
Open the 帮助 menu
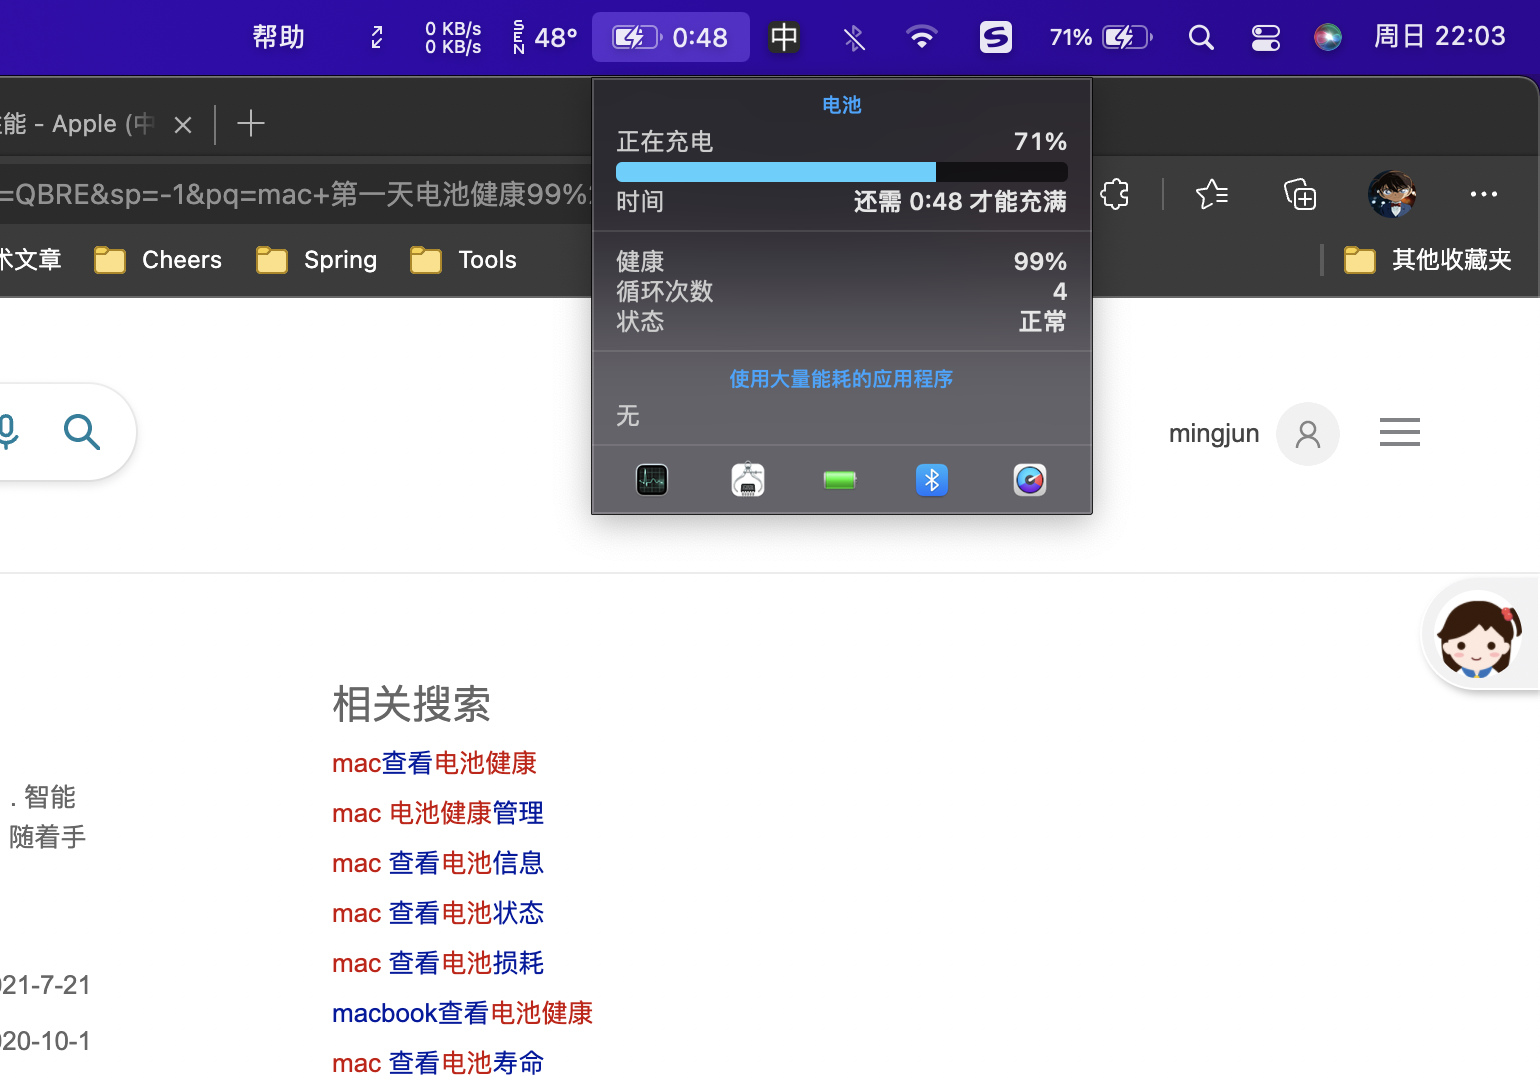tap(278, 38)
